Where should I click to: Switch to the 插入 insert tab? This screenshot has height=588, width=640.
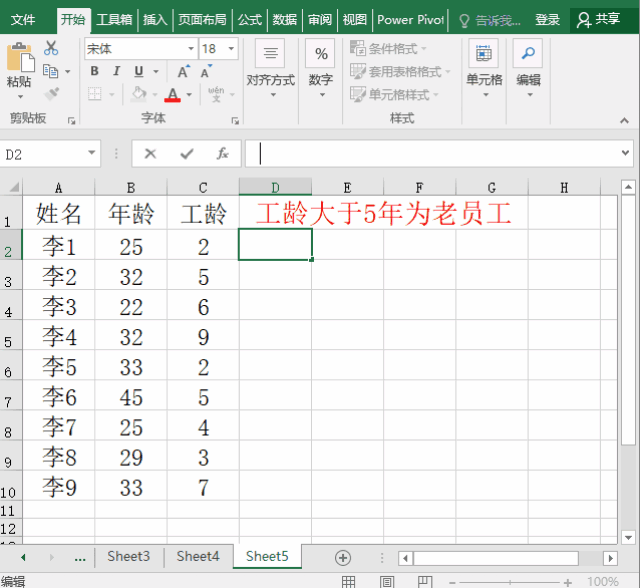pyautogui.click(x=155, y=20)
